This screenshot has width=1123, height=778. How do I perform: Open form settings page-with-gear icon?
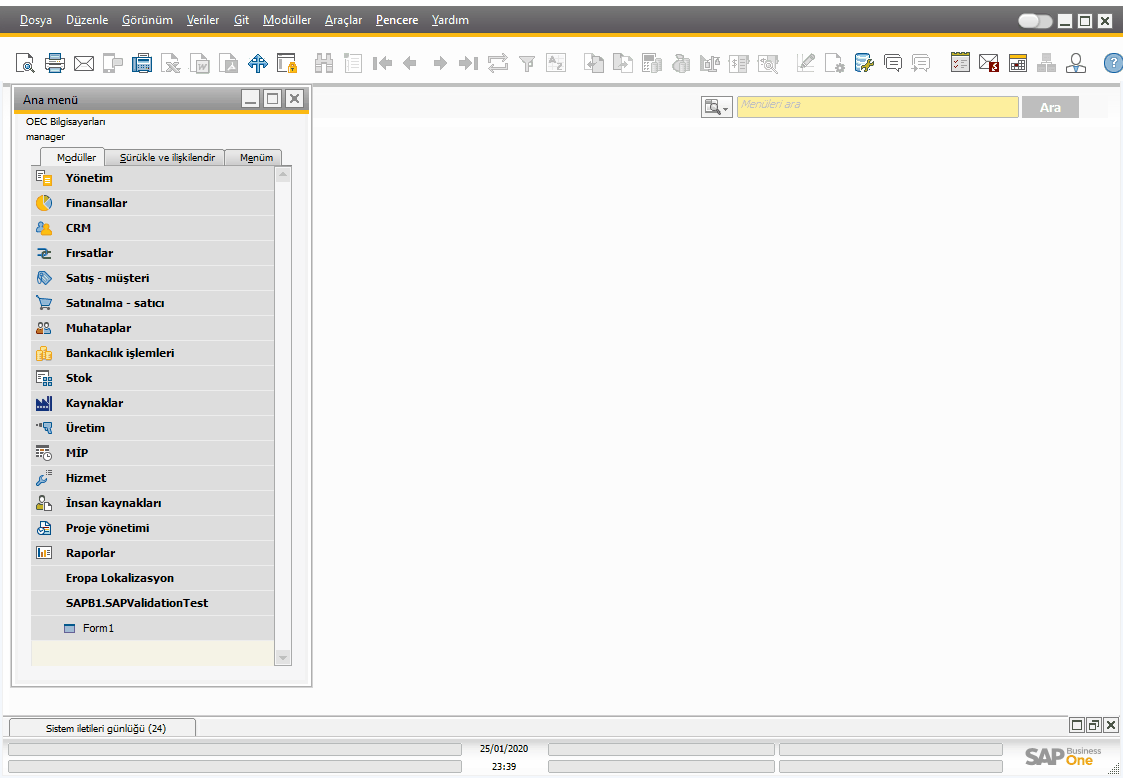coord(834,63)
